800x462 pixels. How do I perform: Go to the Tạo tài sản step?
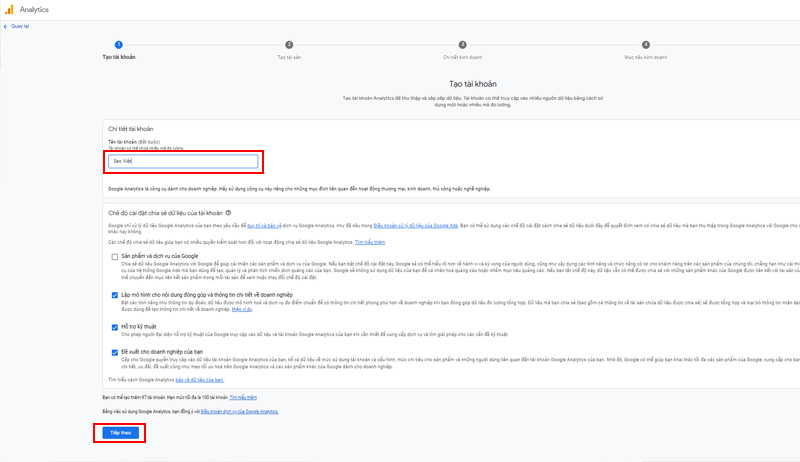[x=289, y=57]
